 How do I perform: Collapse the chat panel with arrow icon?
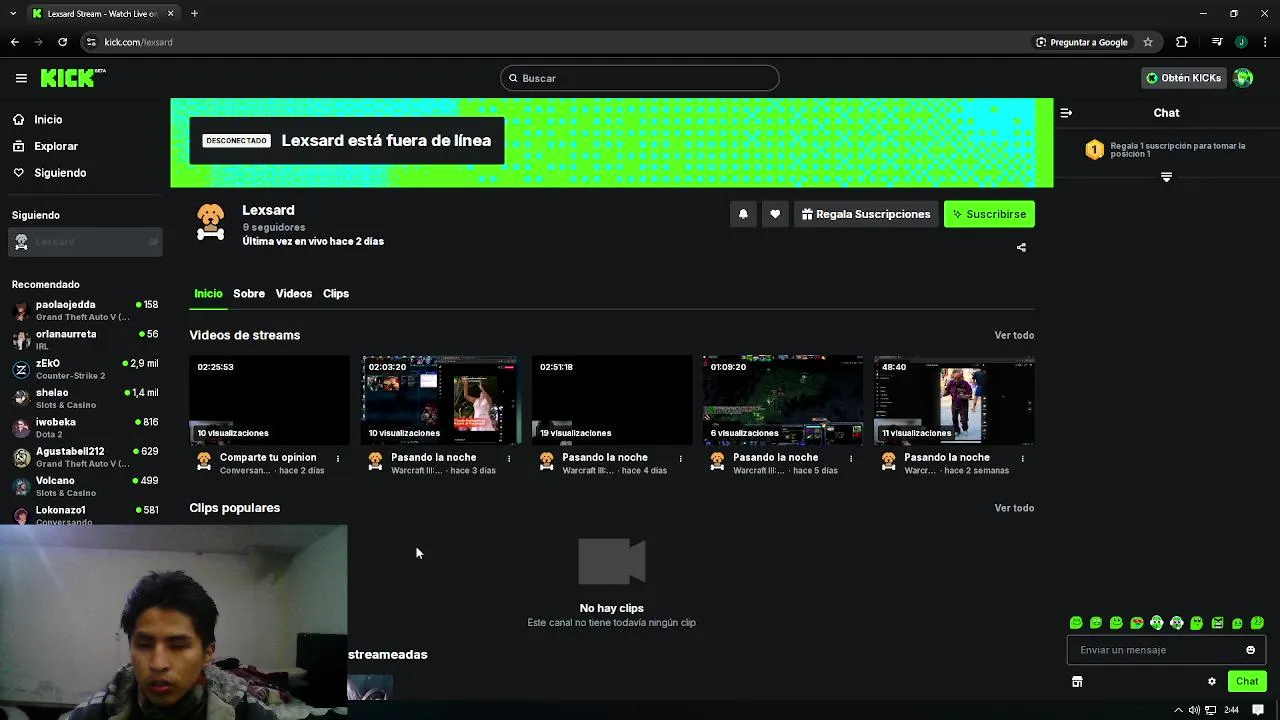[1066, 113]
